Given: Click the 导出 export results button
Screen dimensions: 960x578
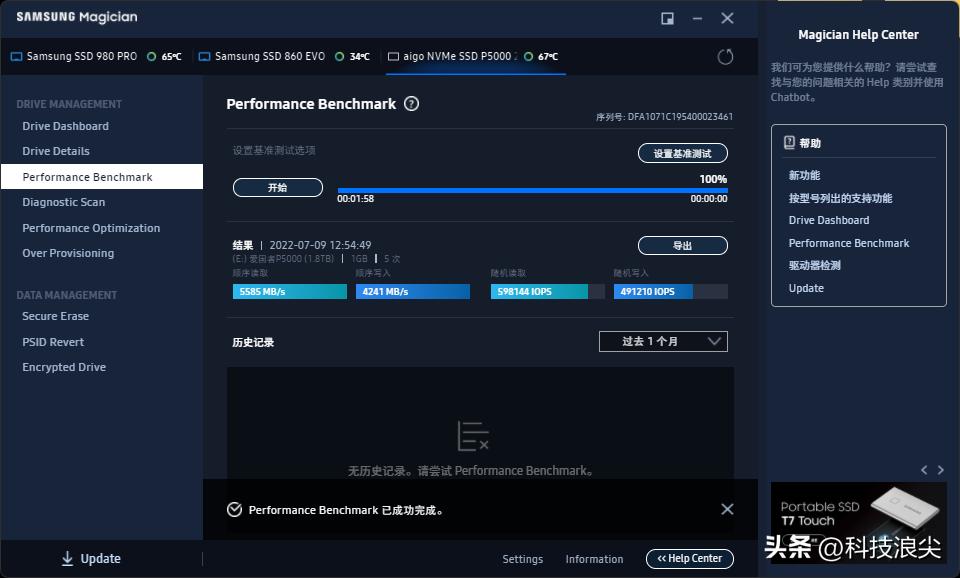Looking at the screenshot, I should pos(682,245).
